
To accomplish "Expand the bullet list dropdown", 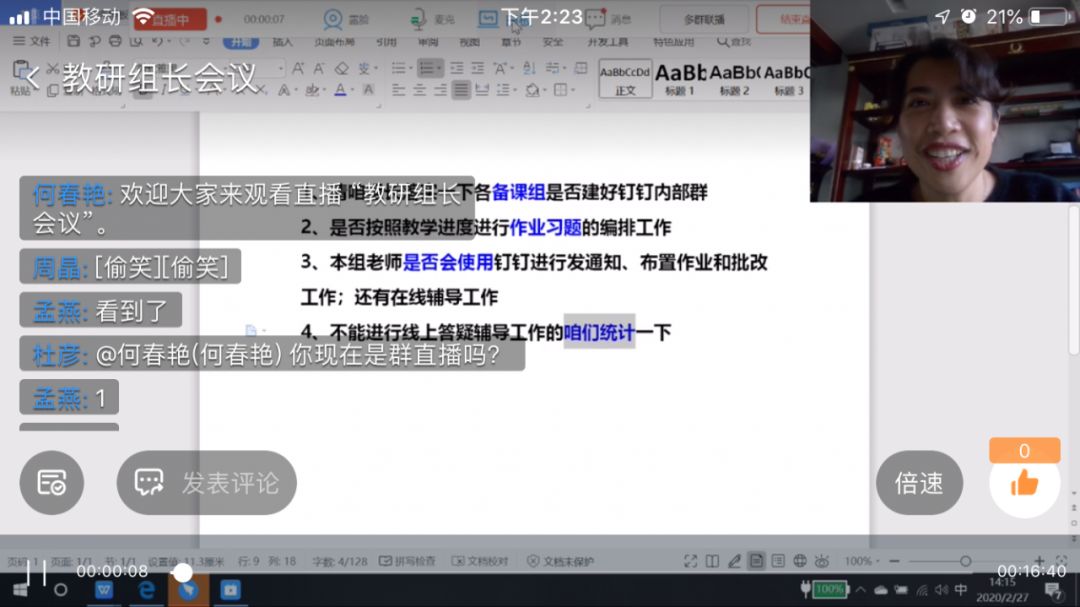I will [411, 68].
